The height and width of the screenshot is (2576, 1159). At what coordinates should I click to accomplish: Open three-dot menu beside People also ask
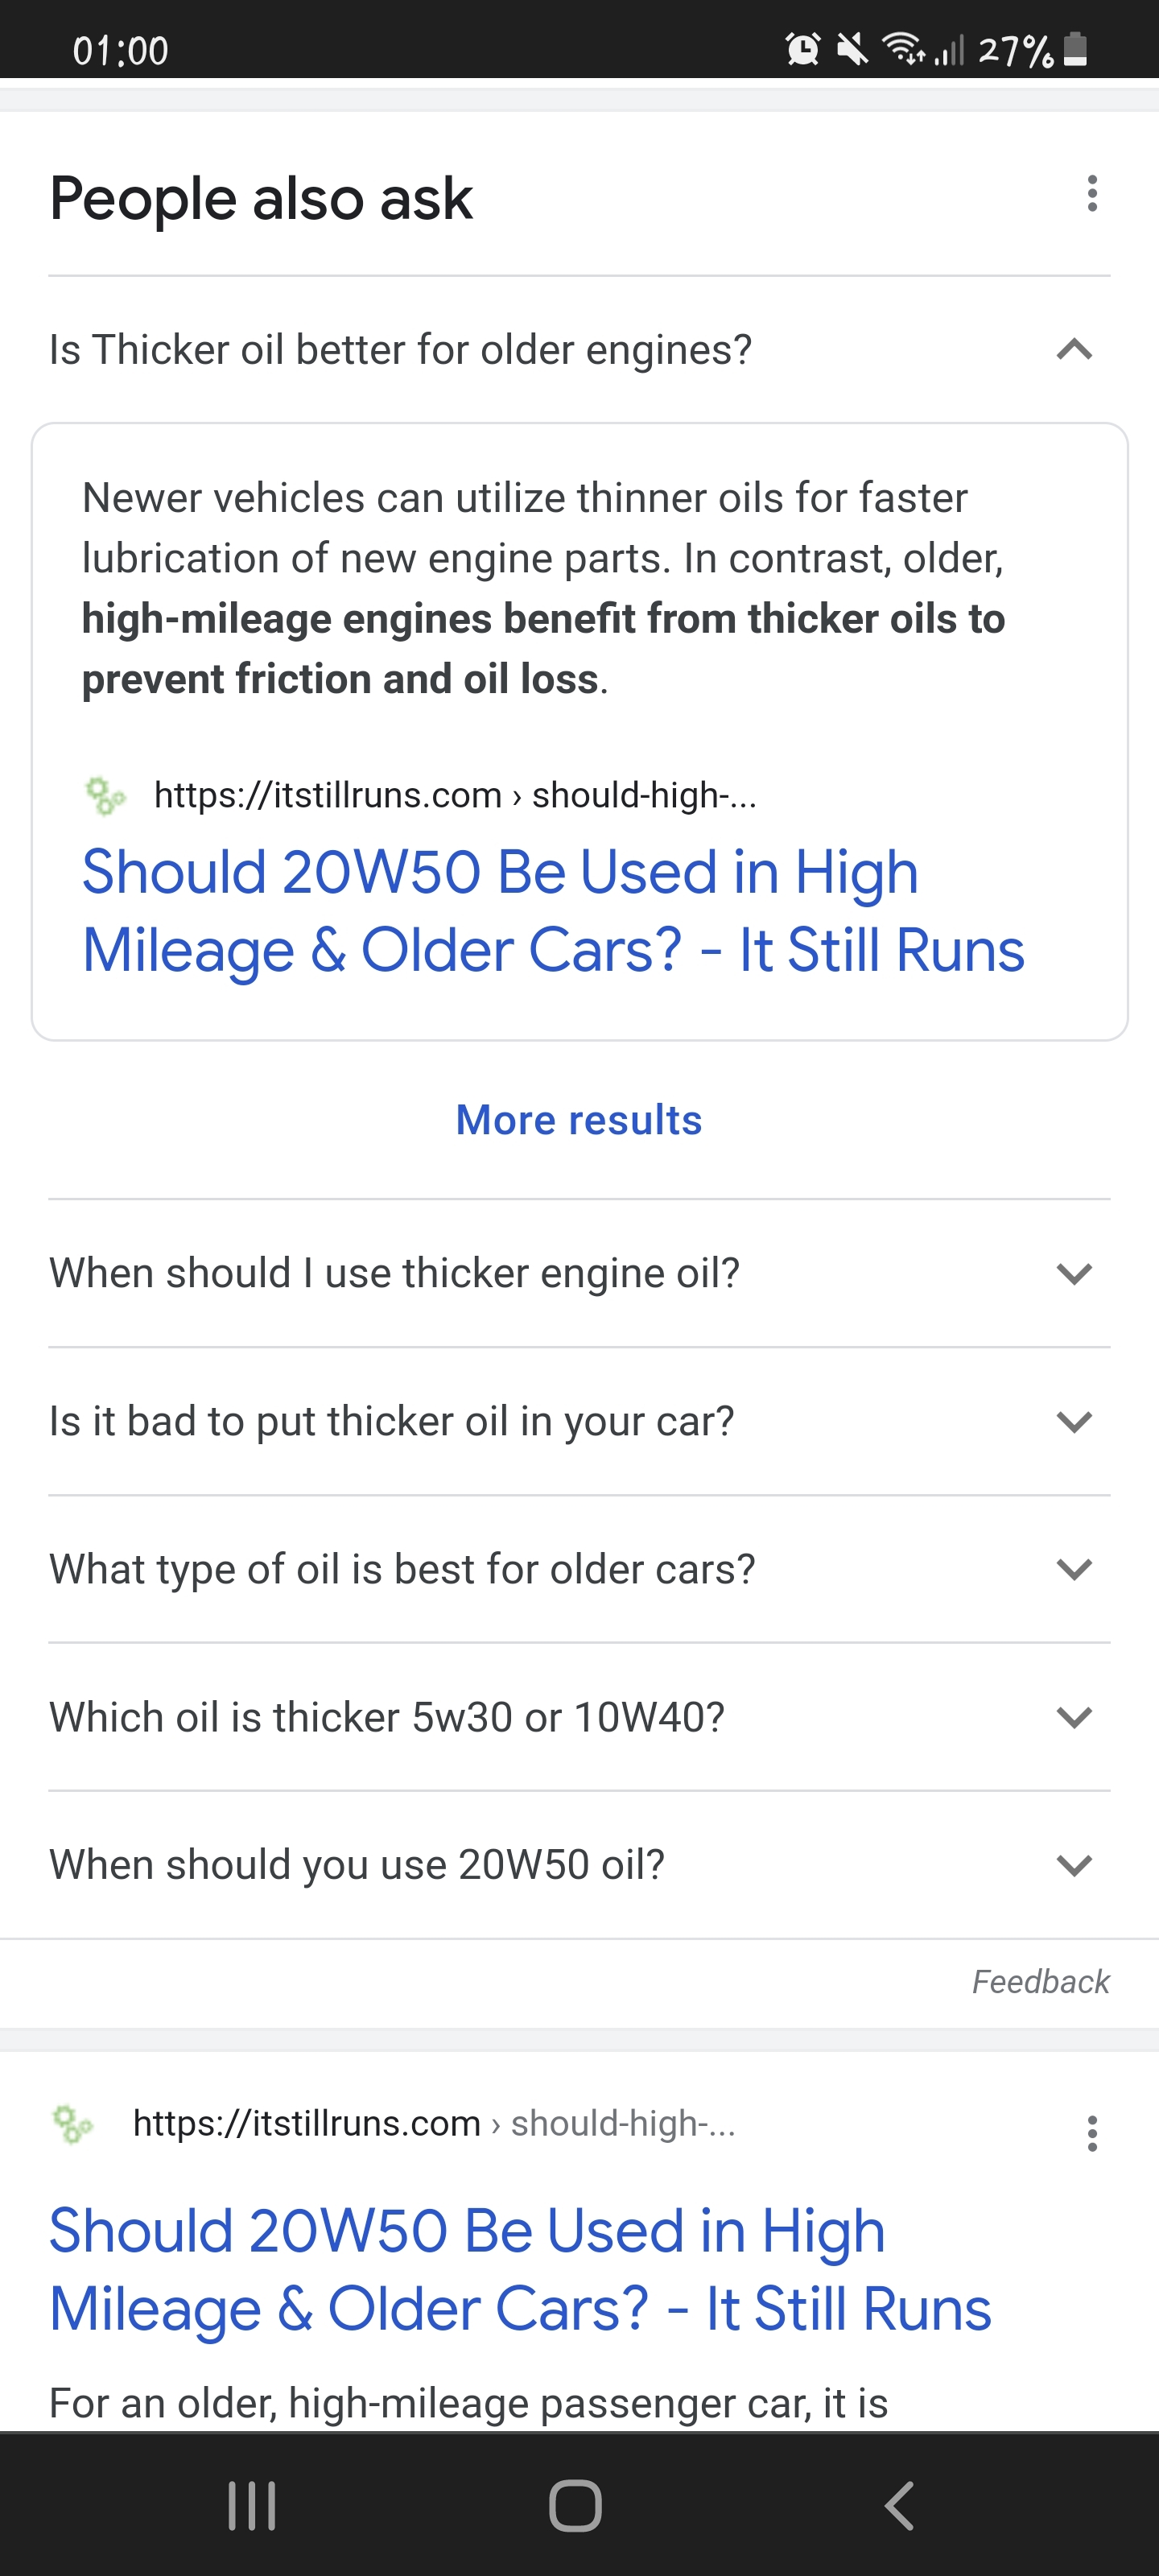coord(1092,194)
